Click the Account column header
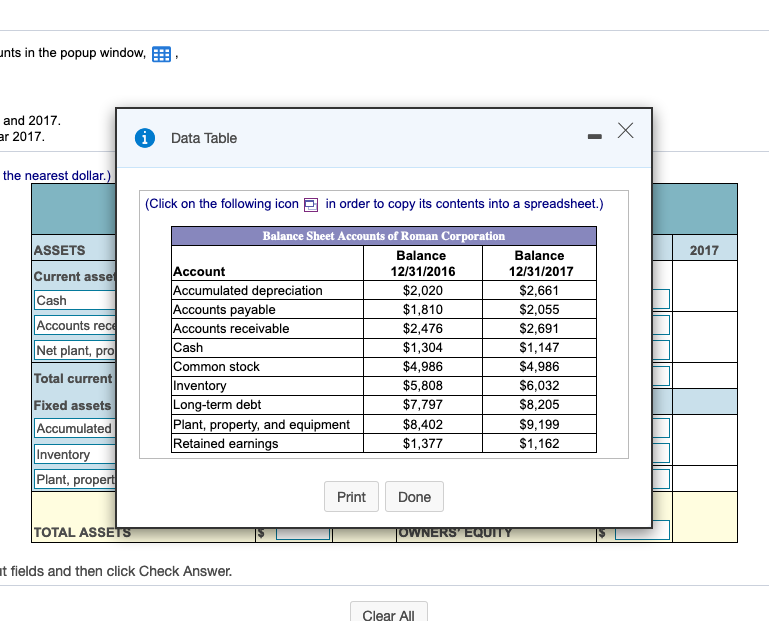 pos(199,271)
